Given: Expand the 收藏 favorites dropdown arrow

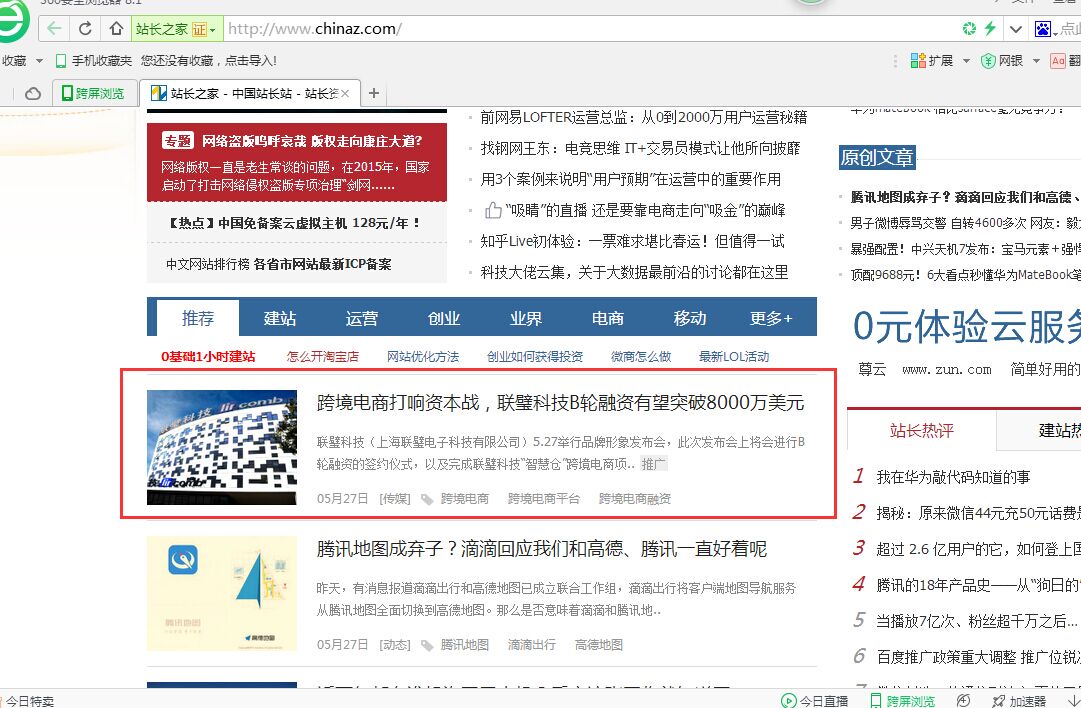Looking at the screenshot, I should click(x=39, y=61).
